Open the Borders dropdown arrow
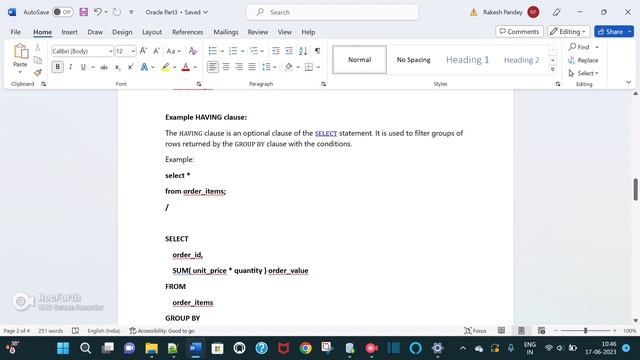This screenshot has height=360, width=640. pyautogui.click(x=318, y=67)
